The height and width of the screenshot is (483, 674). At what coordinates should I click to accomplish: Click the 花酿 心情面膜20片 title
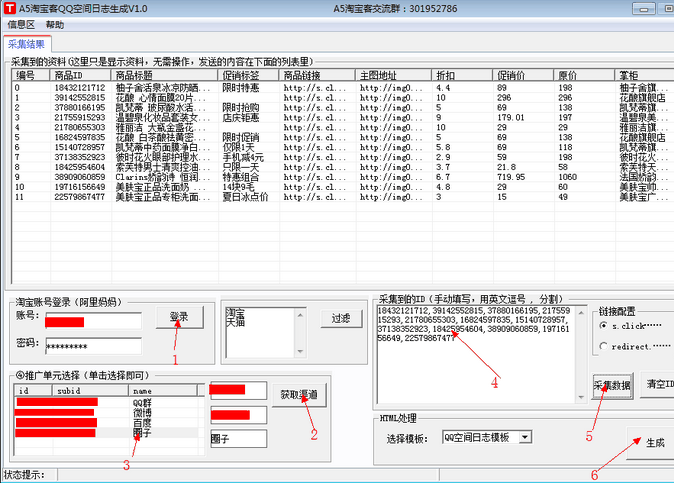click(x=160, y=98)
